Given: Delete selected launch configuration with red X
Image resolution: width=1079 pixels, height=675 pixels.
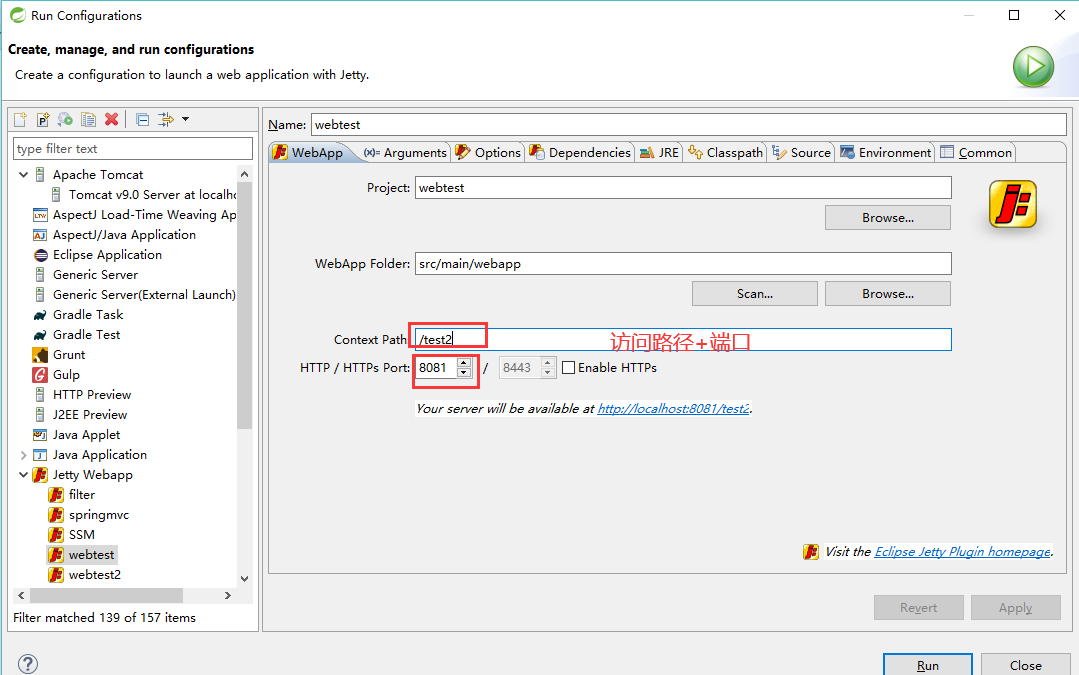Looking at the screenshot, I should click(111, 119).
